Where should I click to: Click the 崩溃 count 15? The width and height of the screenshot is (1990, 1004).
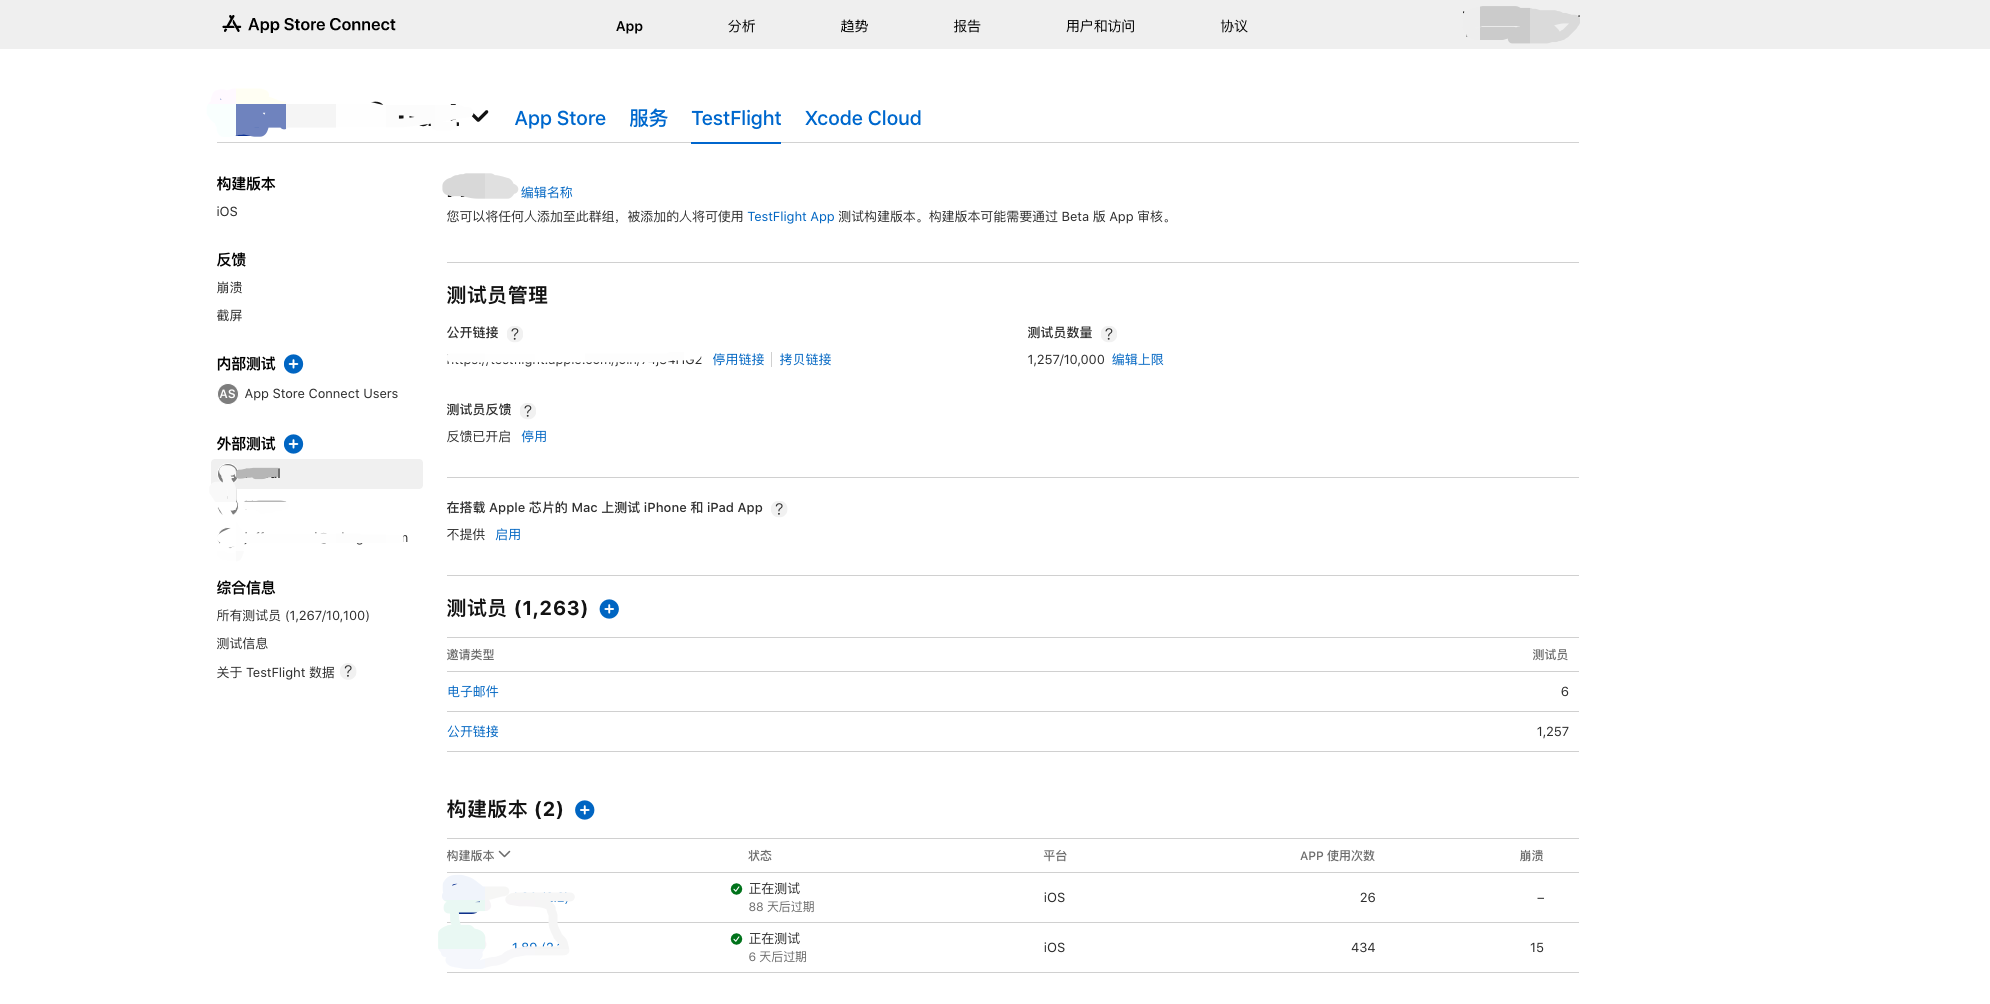coord(1537,948)
